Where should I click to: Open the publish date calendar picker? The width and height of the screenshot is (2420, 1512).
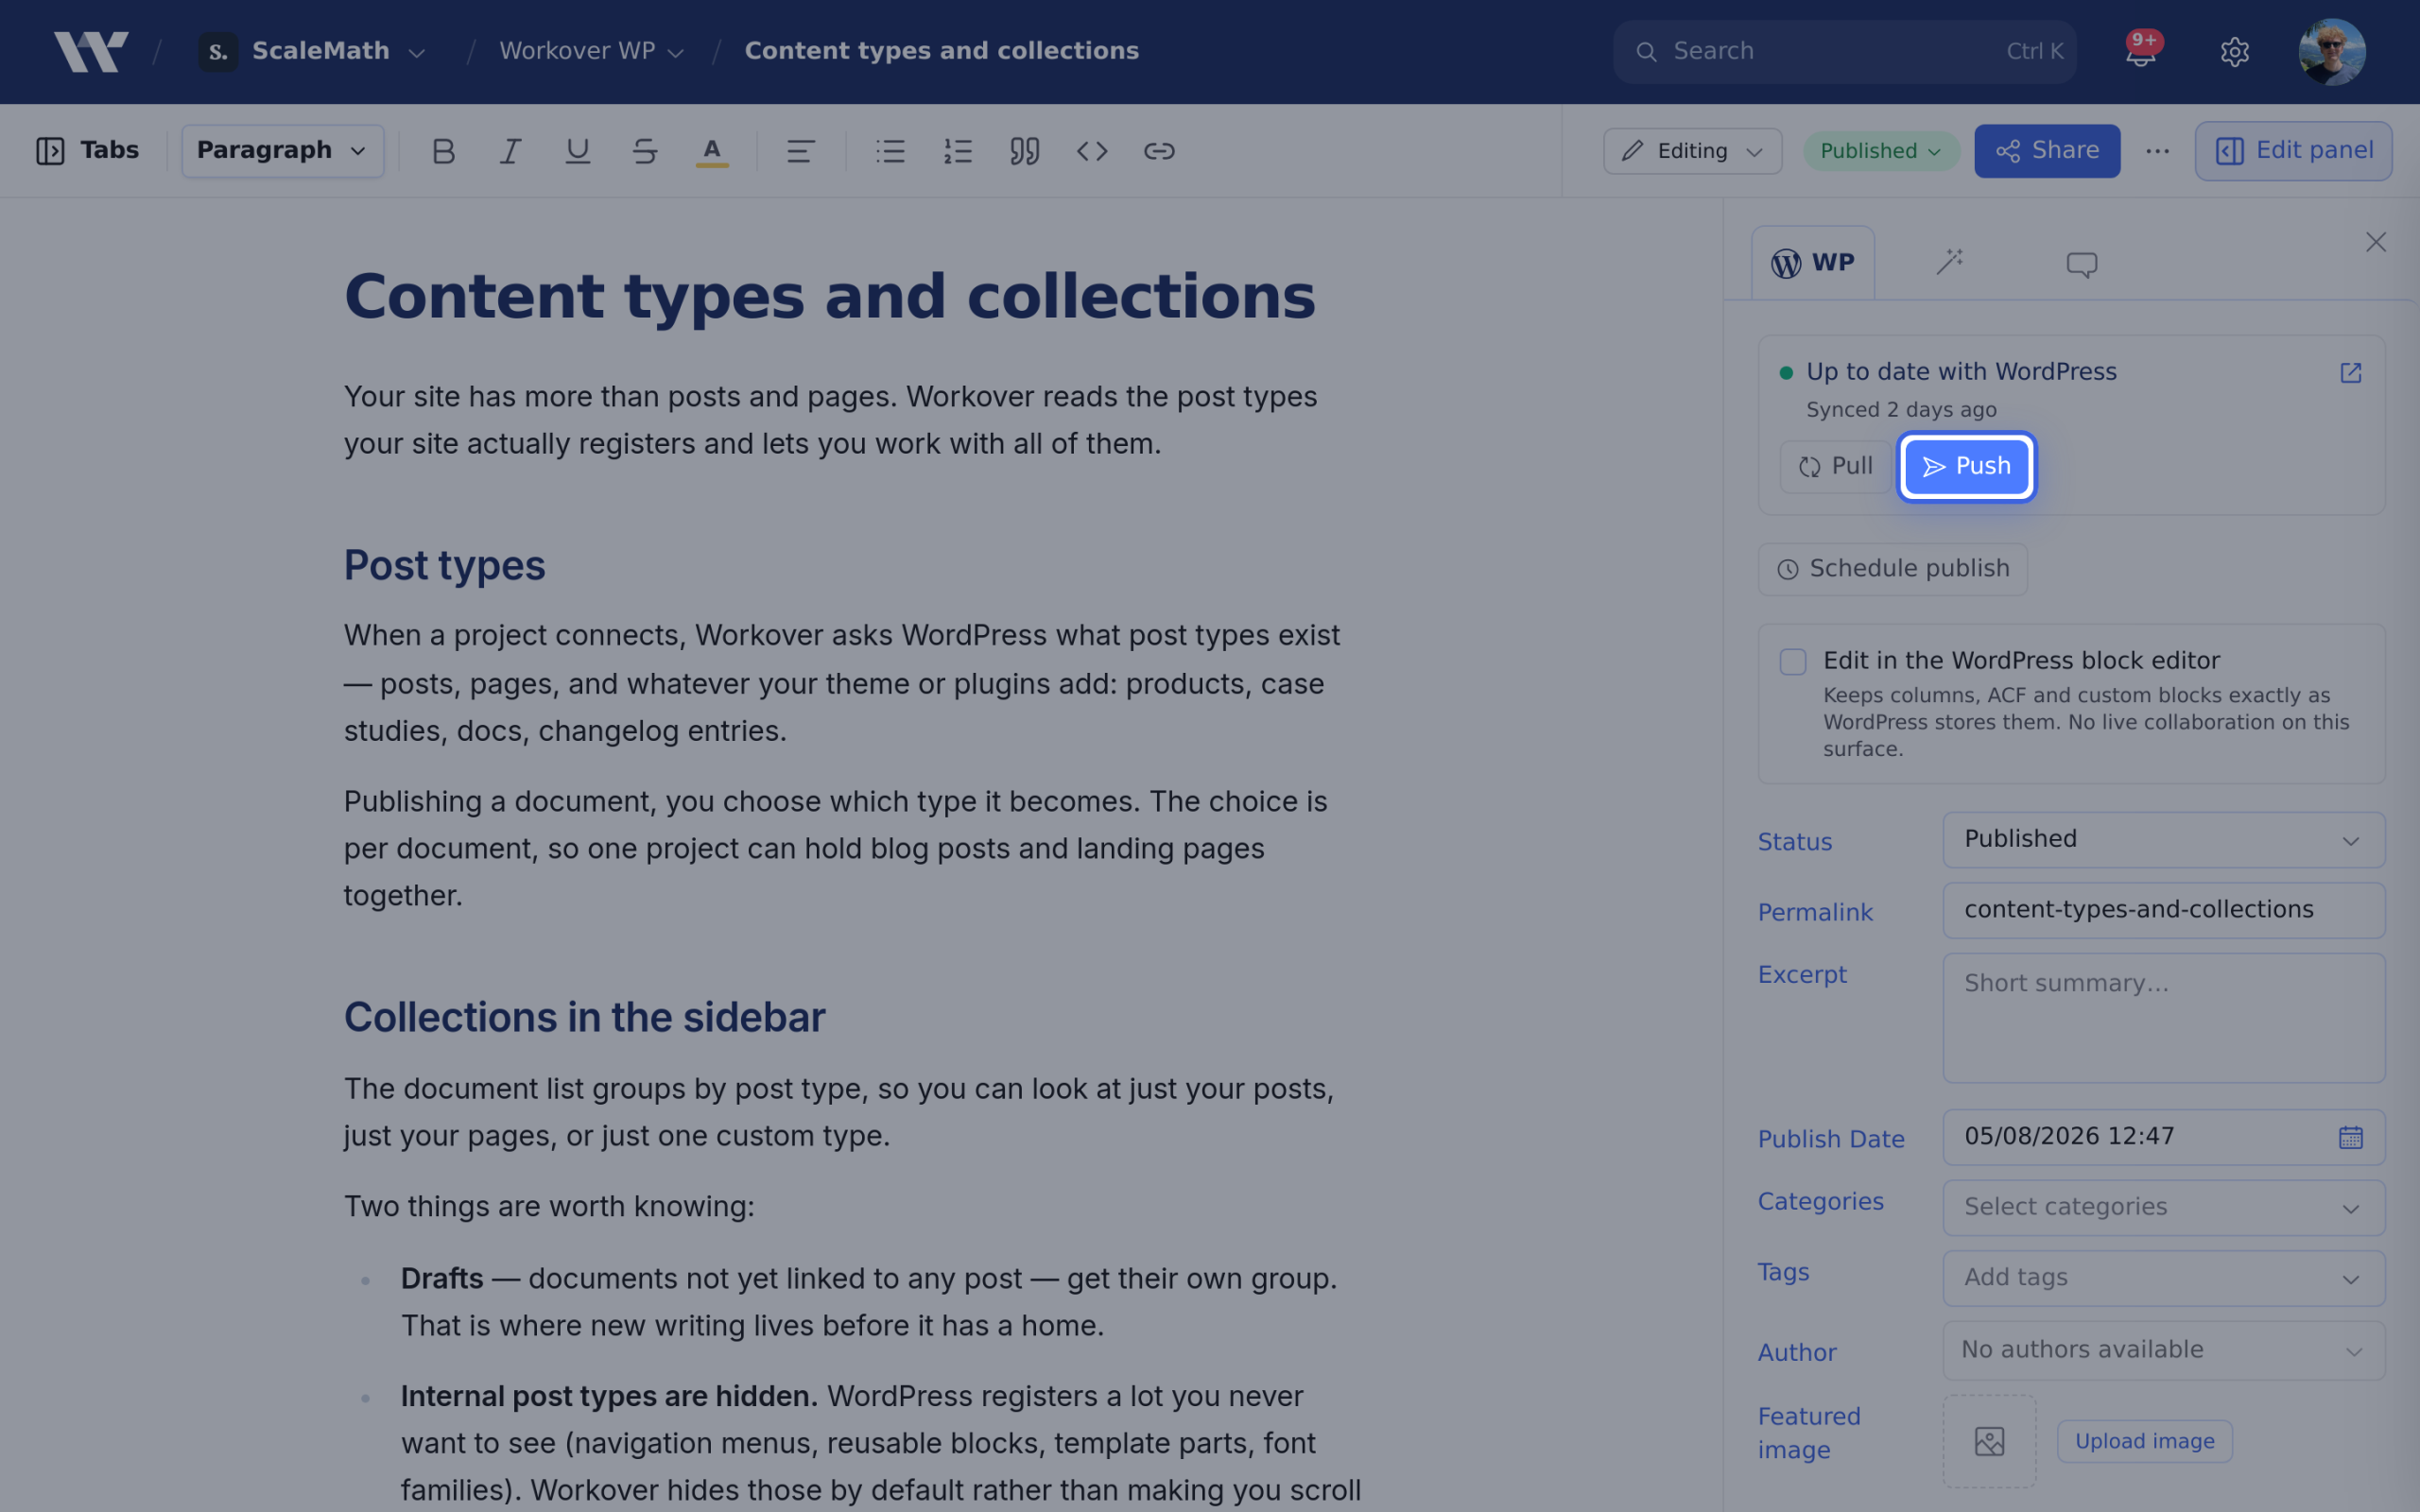pos(2351,1137)
